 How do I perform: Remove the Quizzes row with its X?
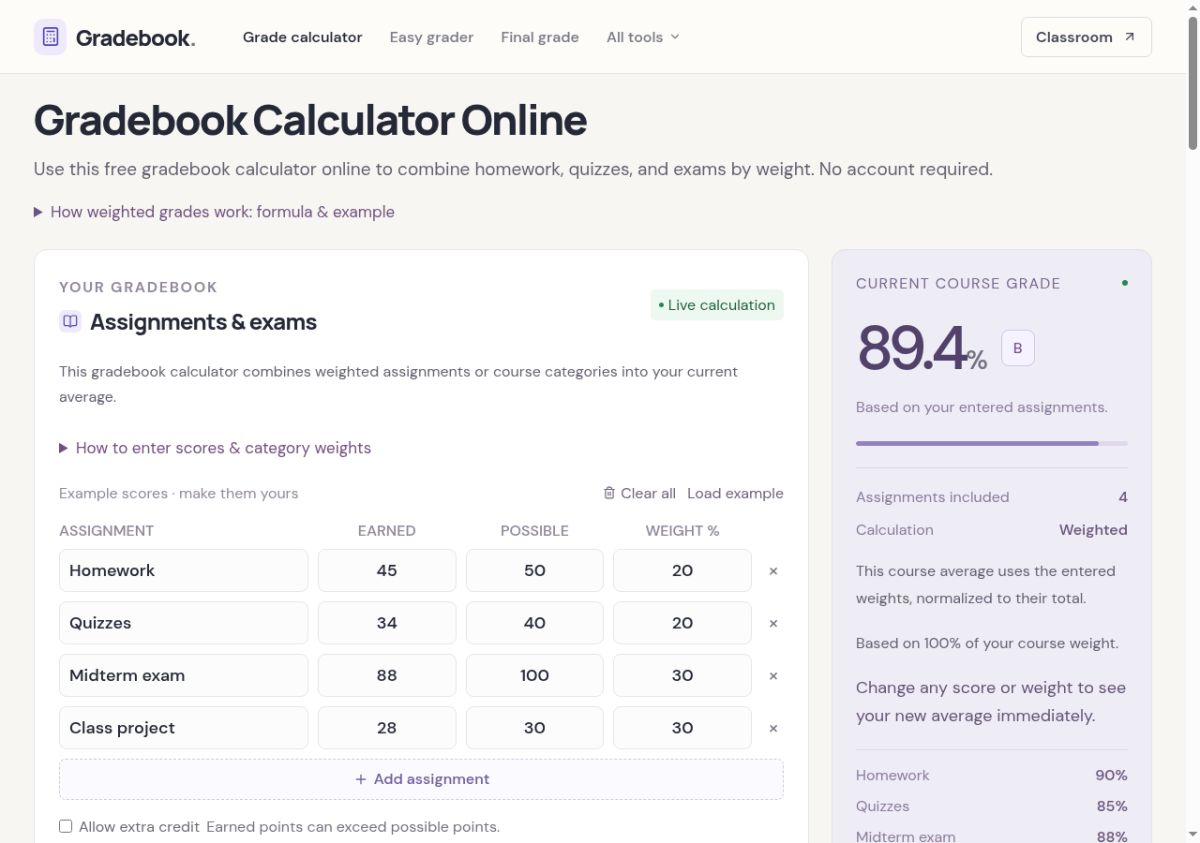point(773,623)
